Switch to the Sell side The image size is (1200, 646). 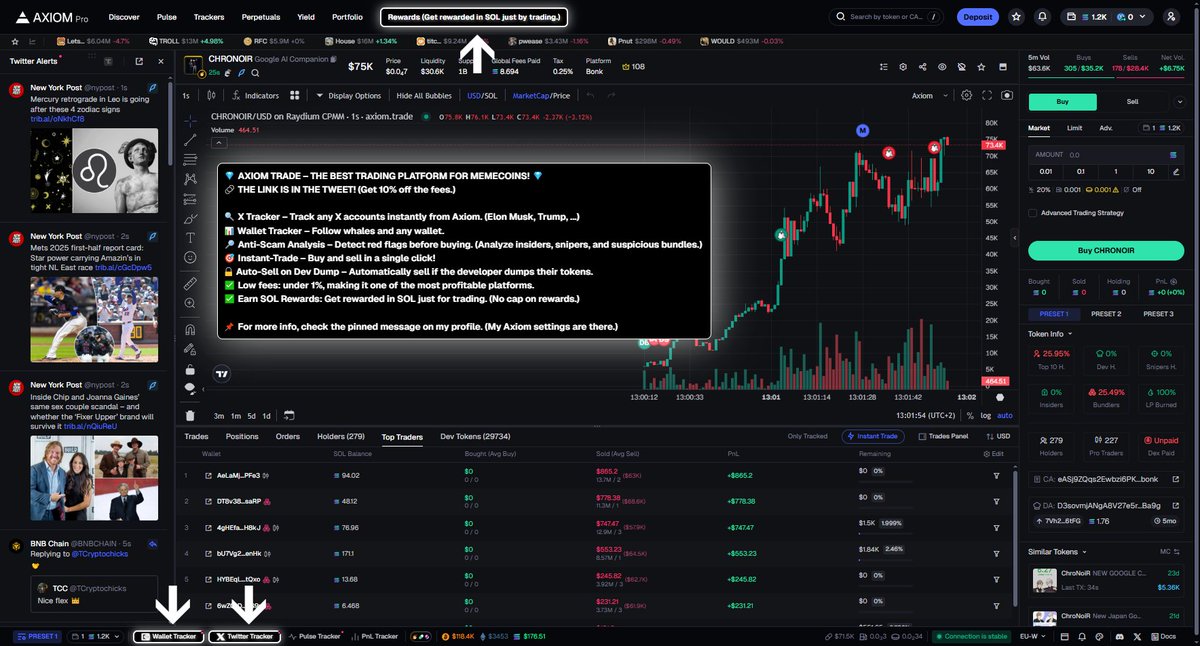[x=1133, y=101]
